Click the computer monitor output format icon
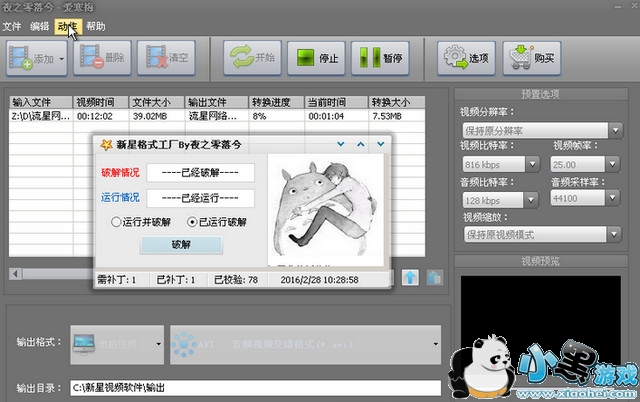 coord(84,344)
